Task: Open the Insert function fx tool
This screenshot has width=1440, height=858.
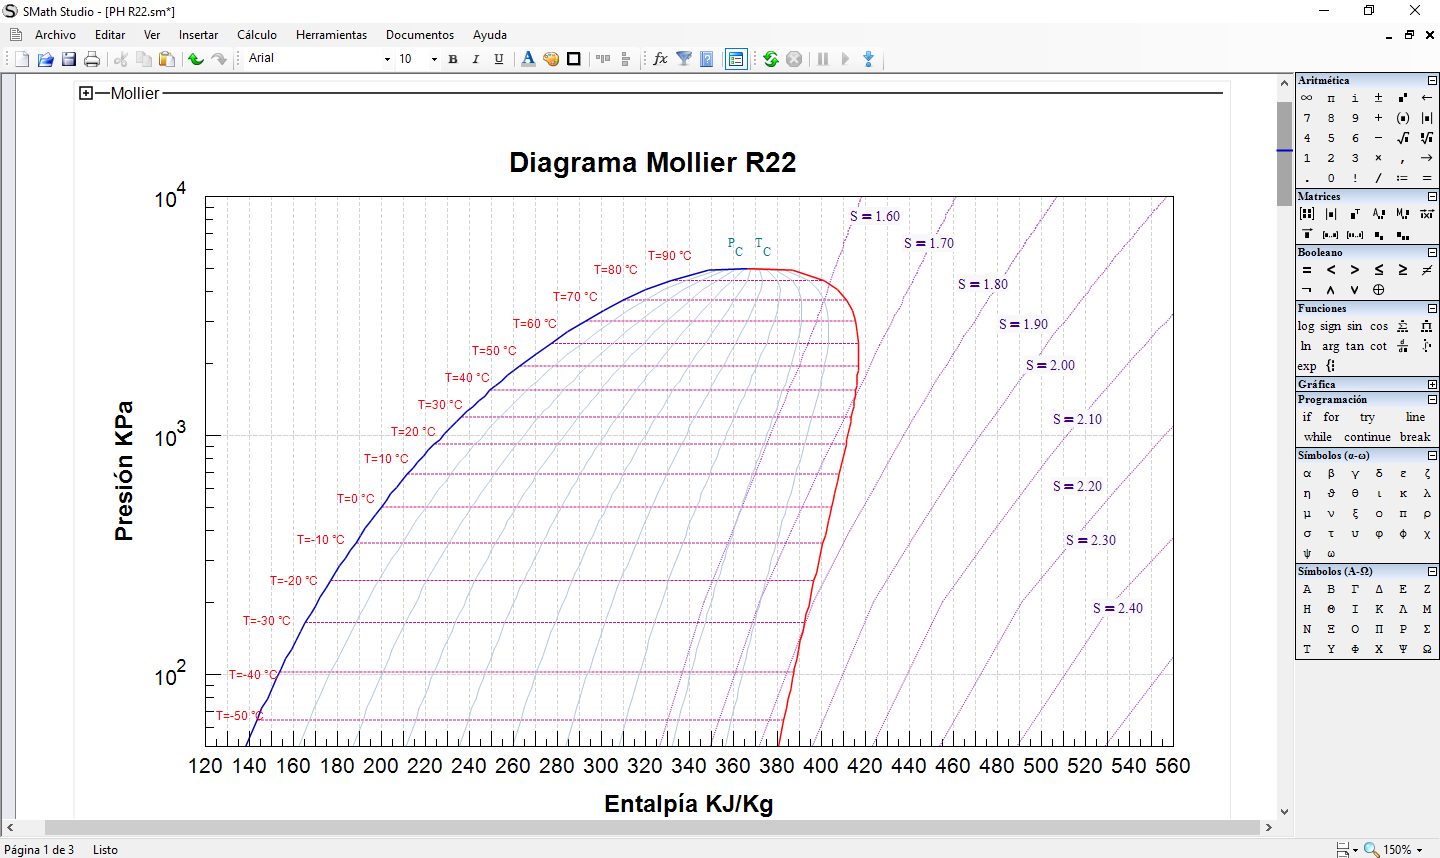Action: [660, 59]
